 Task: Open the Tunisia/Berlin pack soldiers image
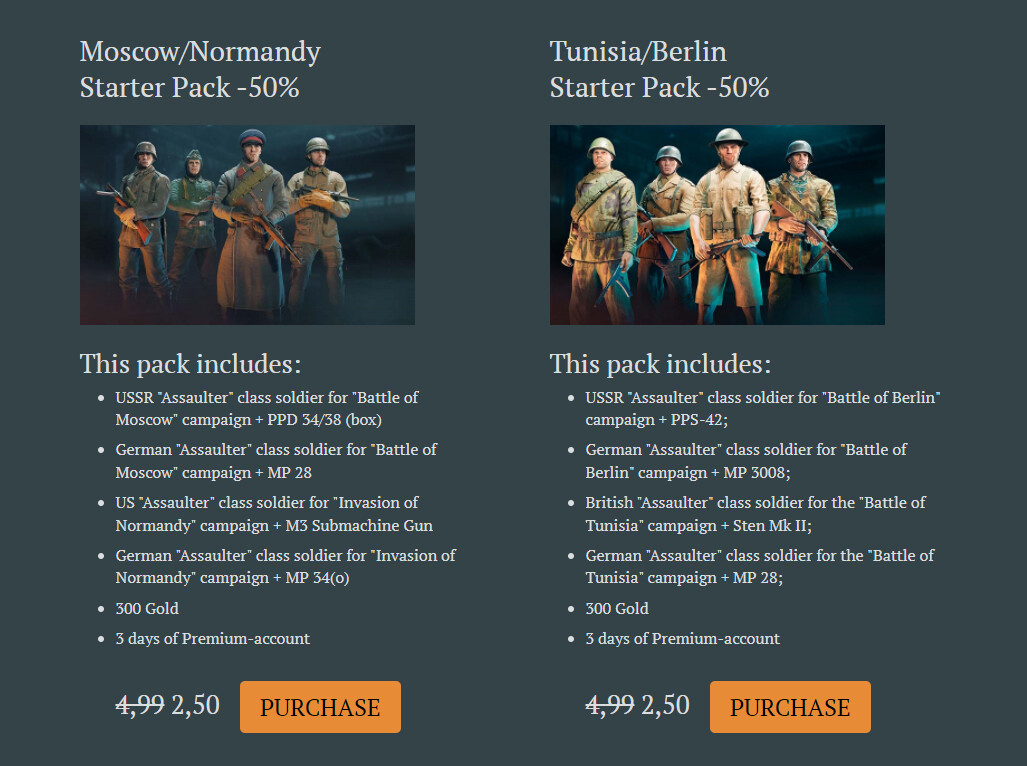tap(717, 225)
